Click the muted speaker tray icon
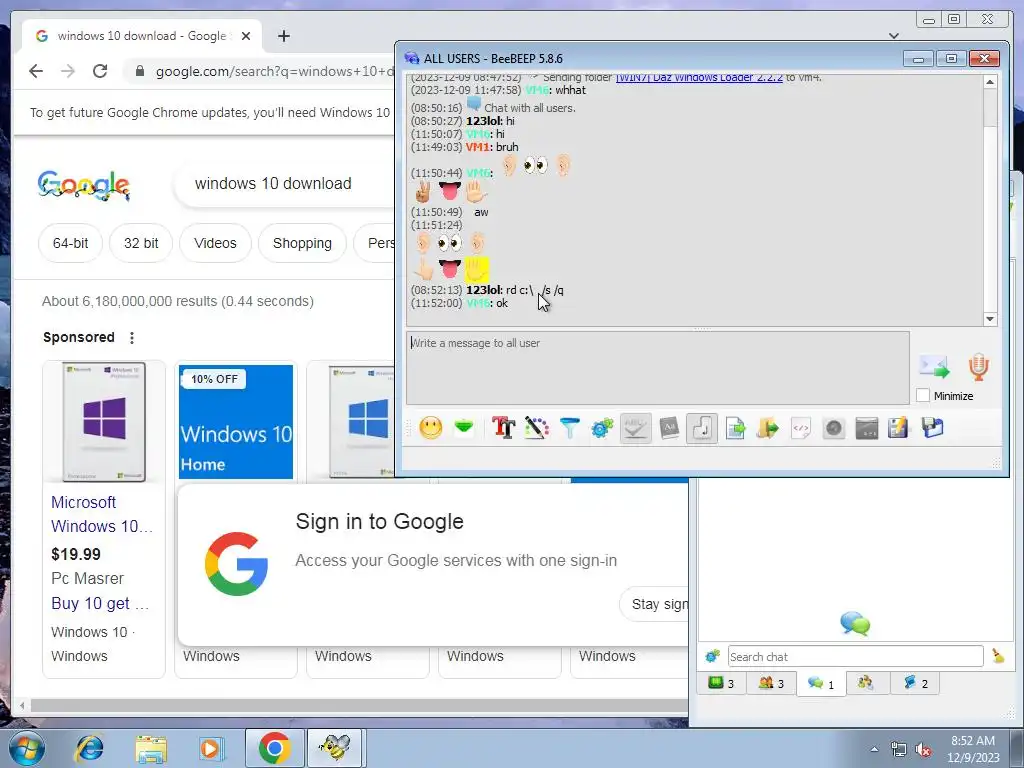The width and height of the screenshot is (1024, 768). (x=923, y=750)
